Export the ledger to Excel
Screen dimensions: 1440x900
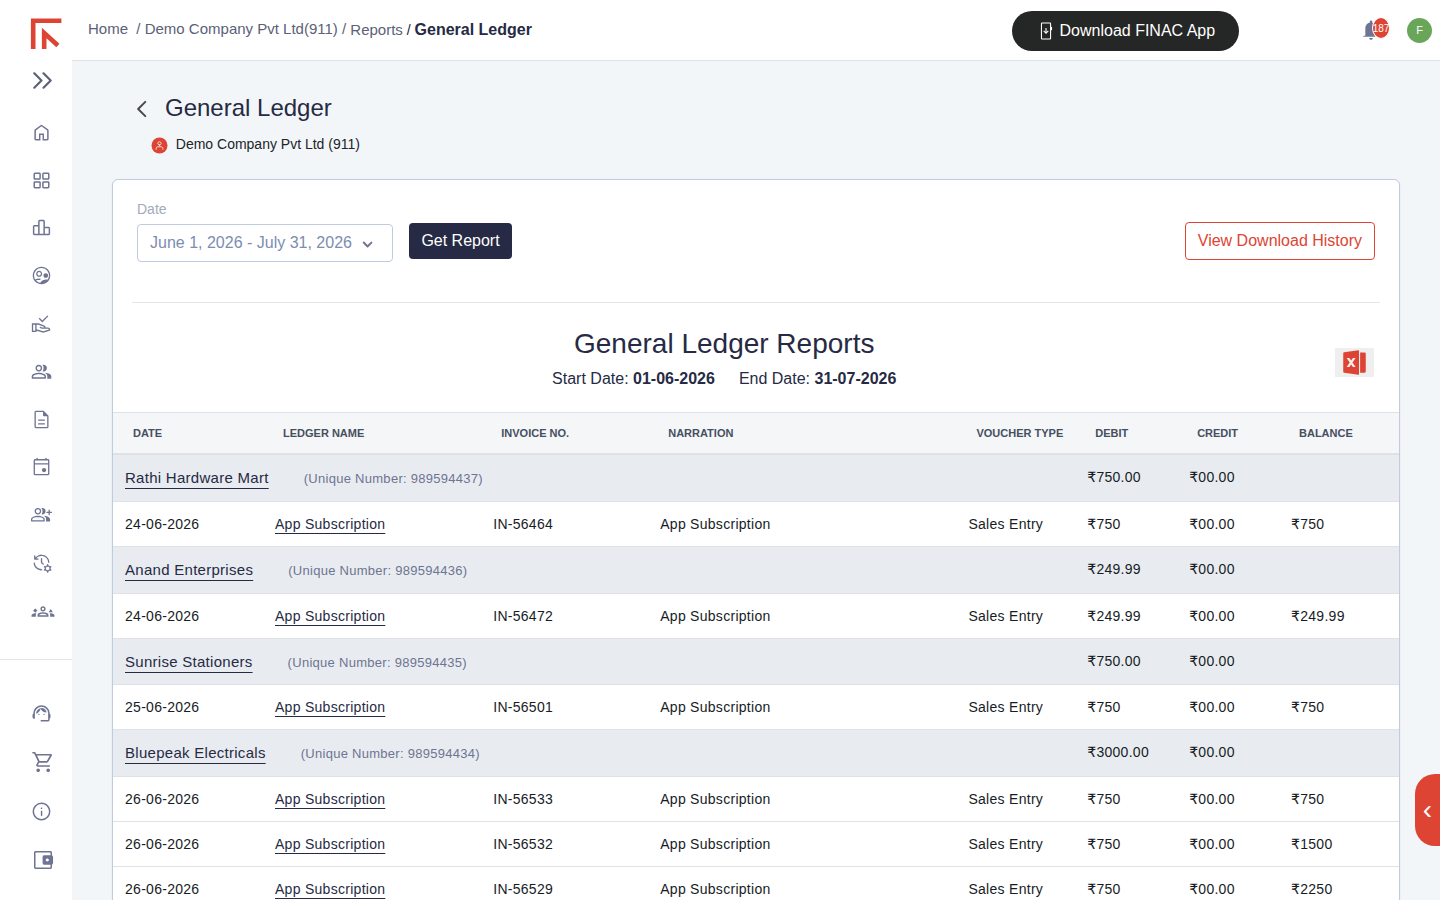1354,362
